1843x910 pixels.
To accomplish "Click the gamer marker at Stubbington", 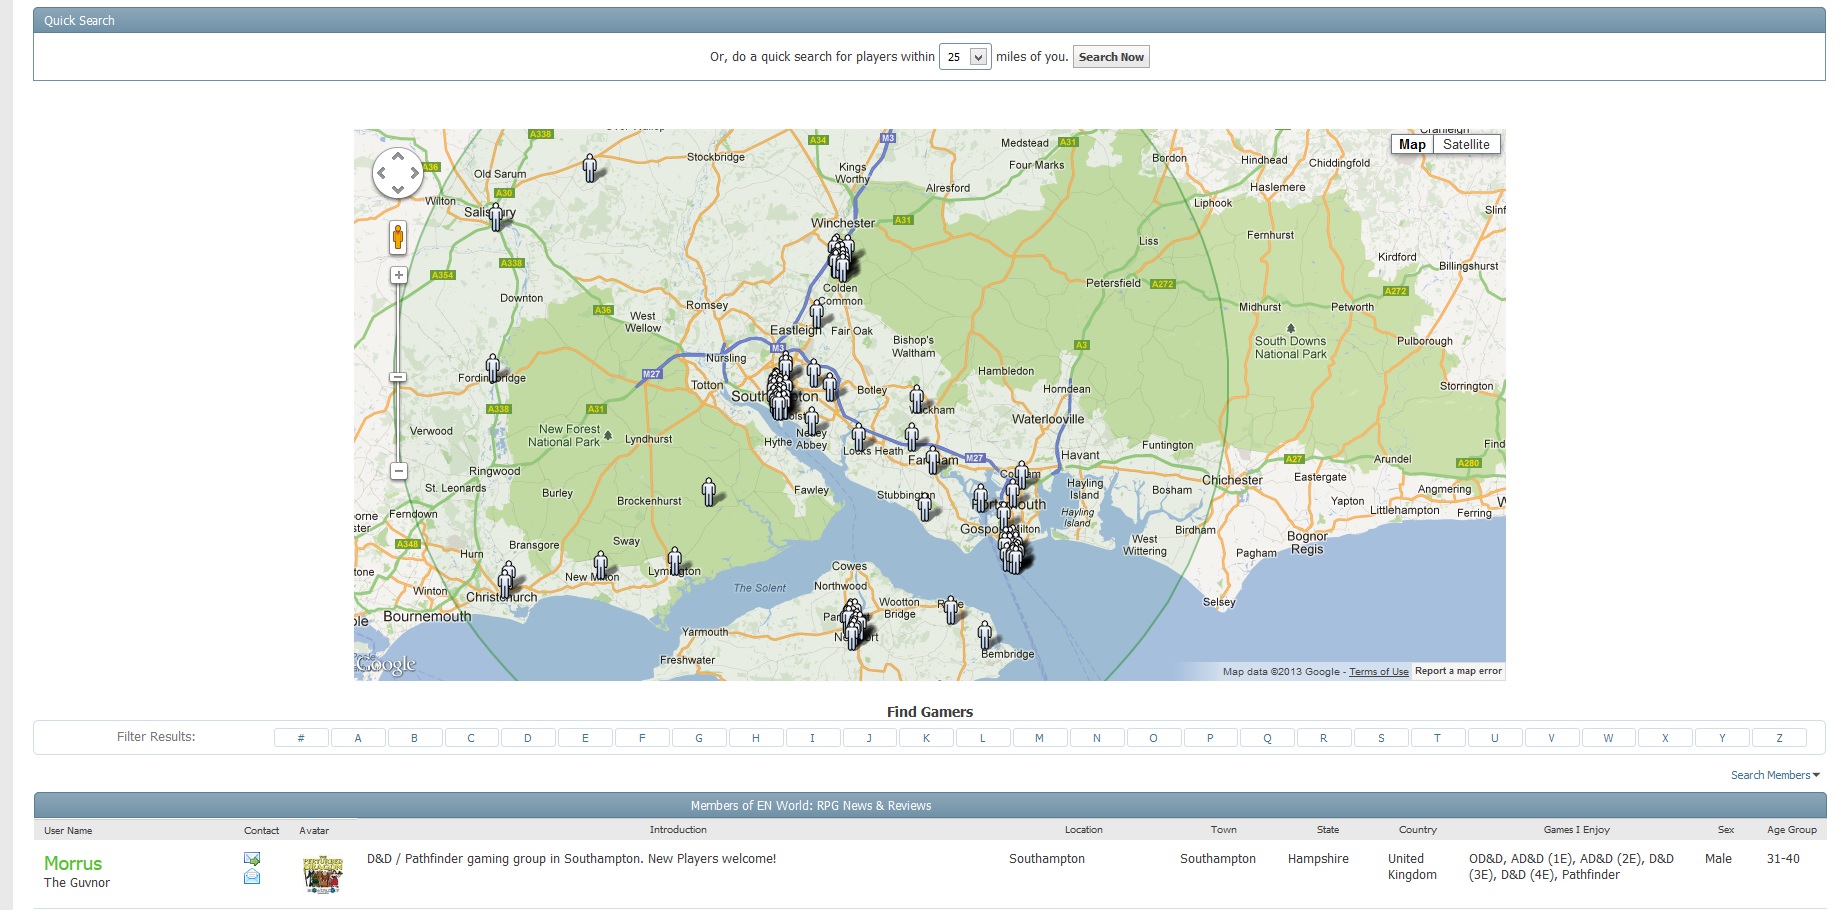I will (926, 506).
